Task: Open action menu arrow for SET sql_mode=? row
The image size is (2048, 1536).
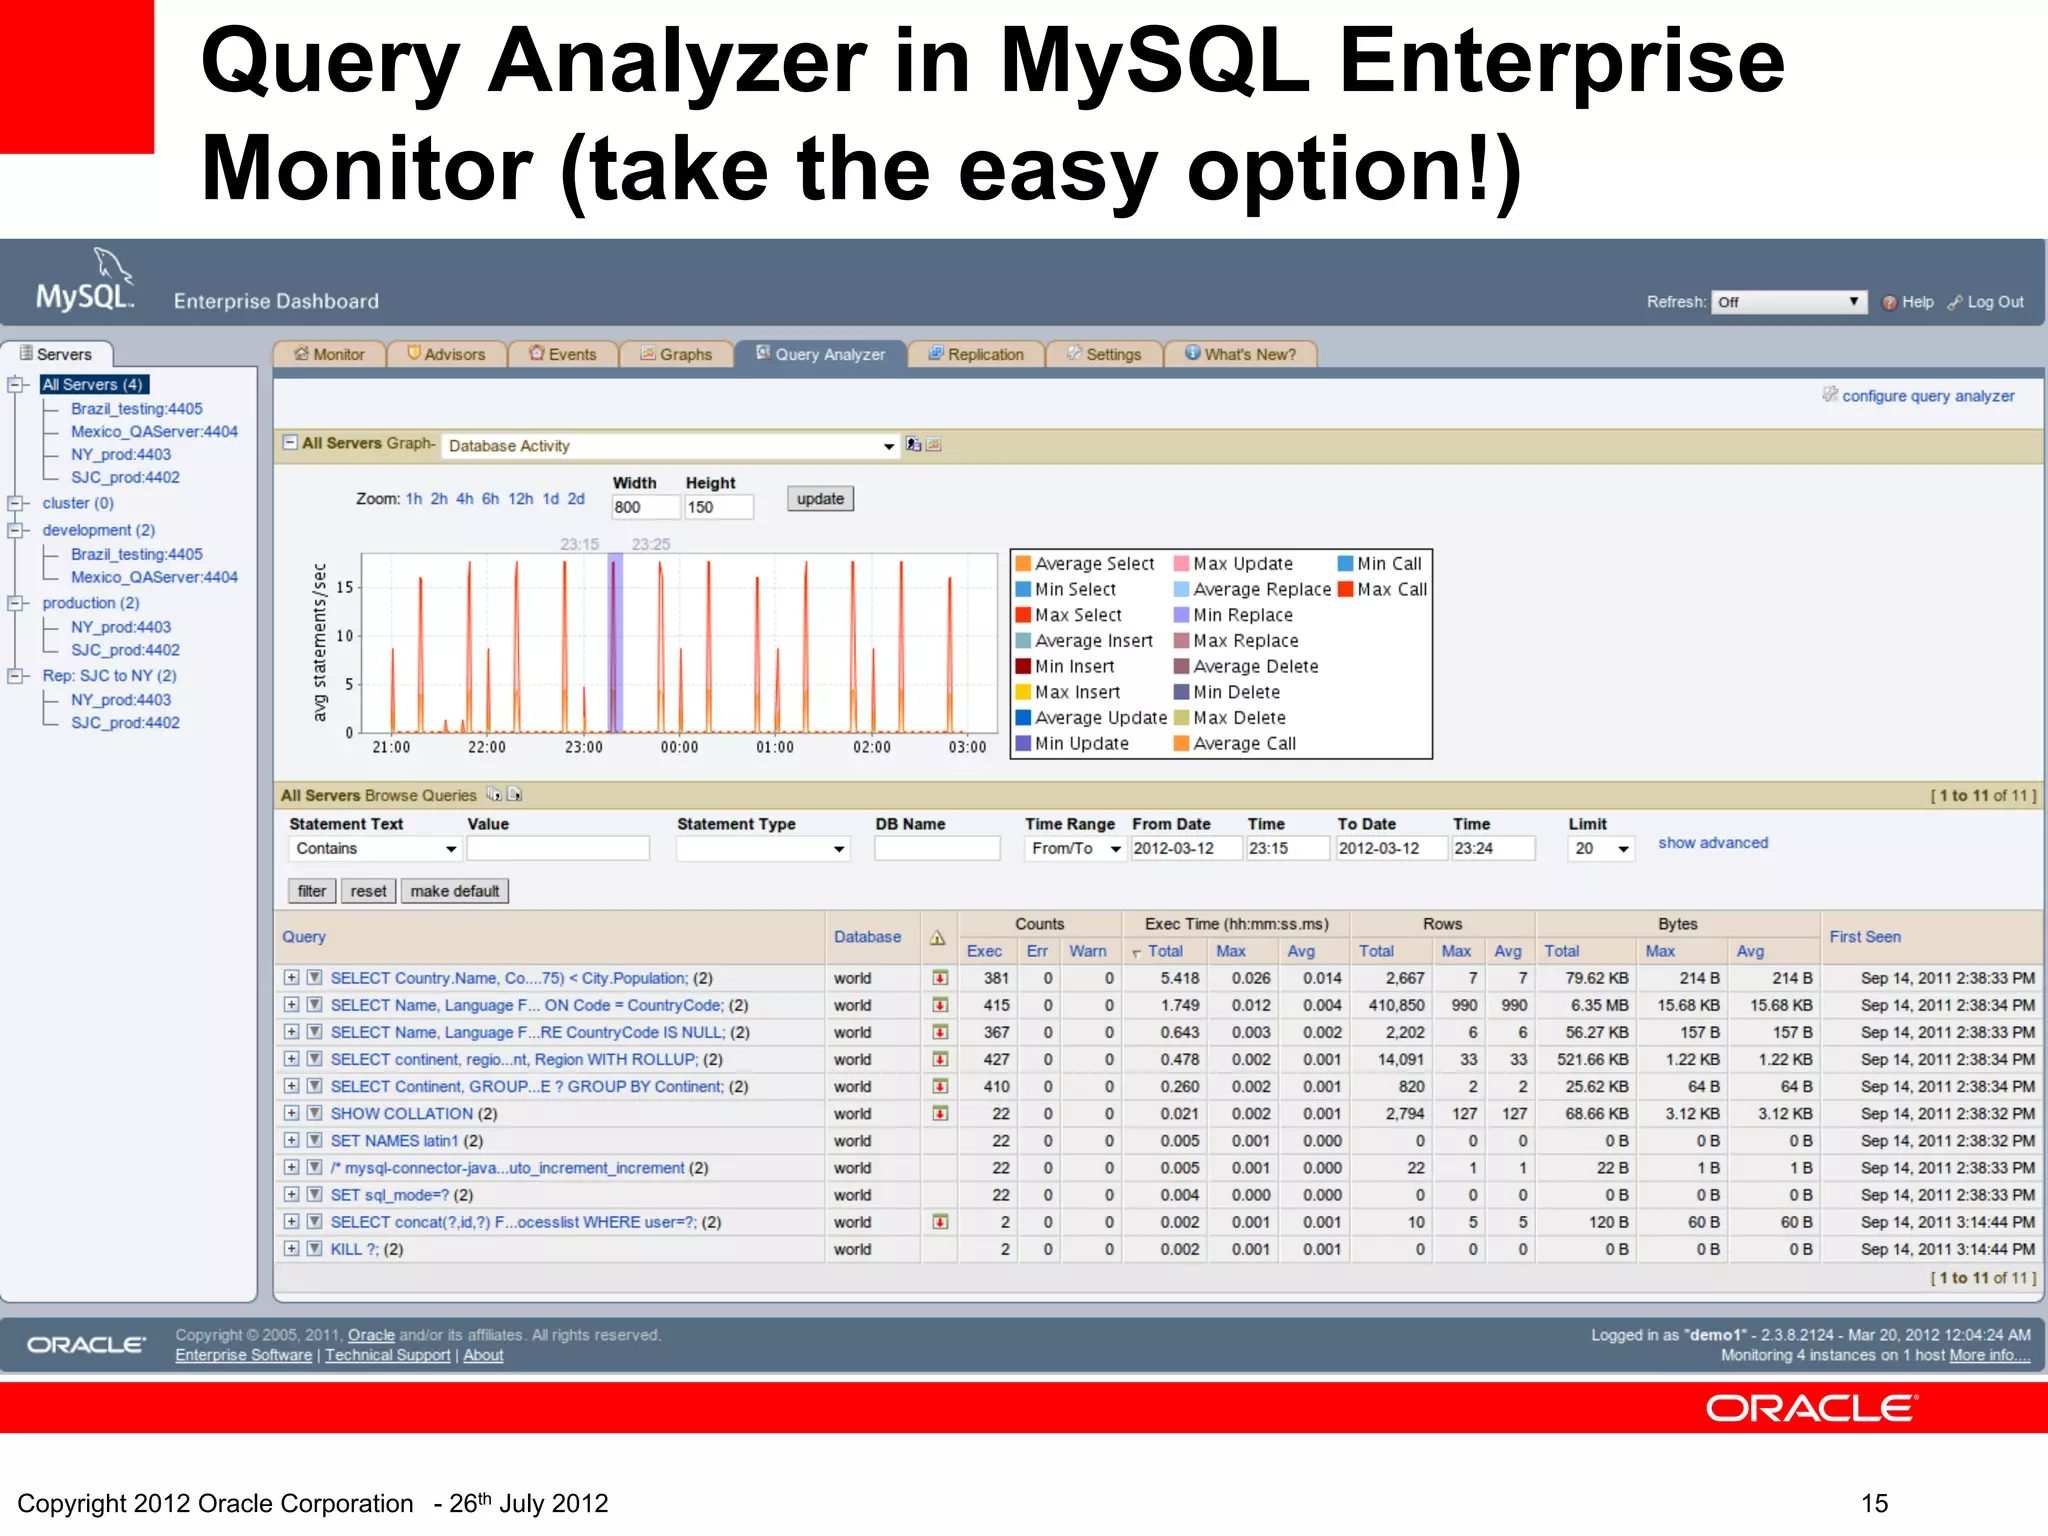Action: pos(314,1194)
